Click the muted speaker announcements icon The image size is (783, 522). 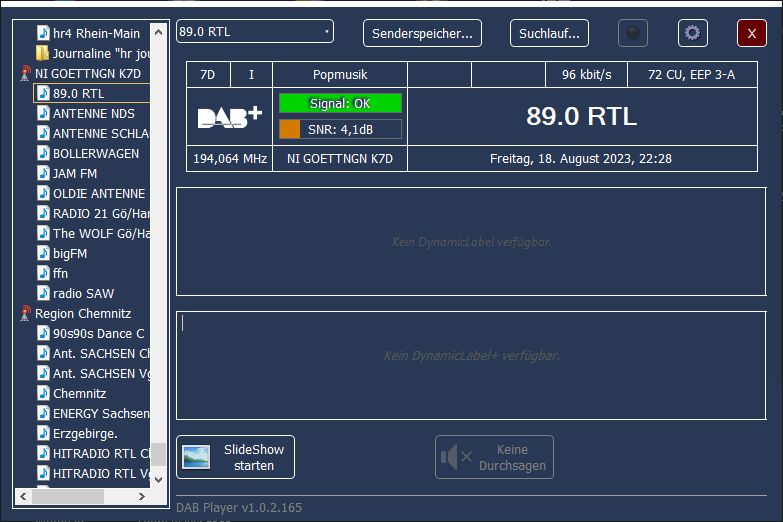(x=456, y=457)
